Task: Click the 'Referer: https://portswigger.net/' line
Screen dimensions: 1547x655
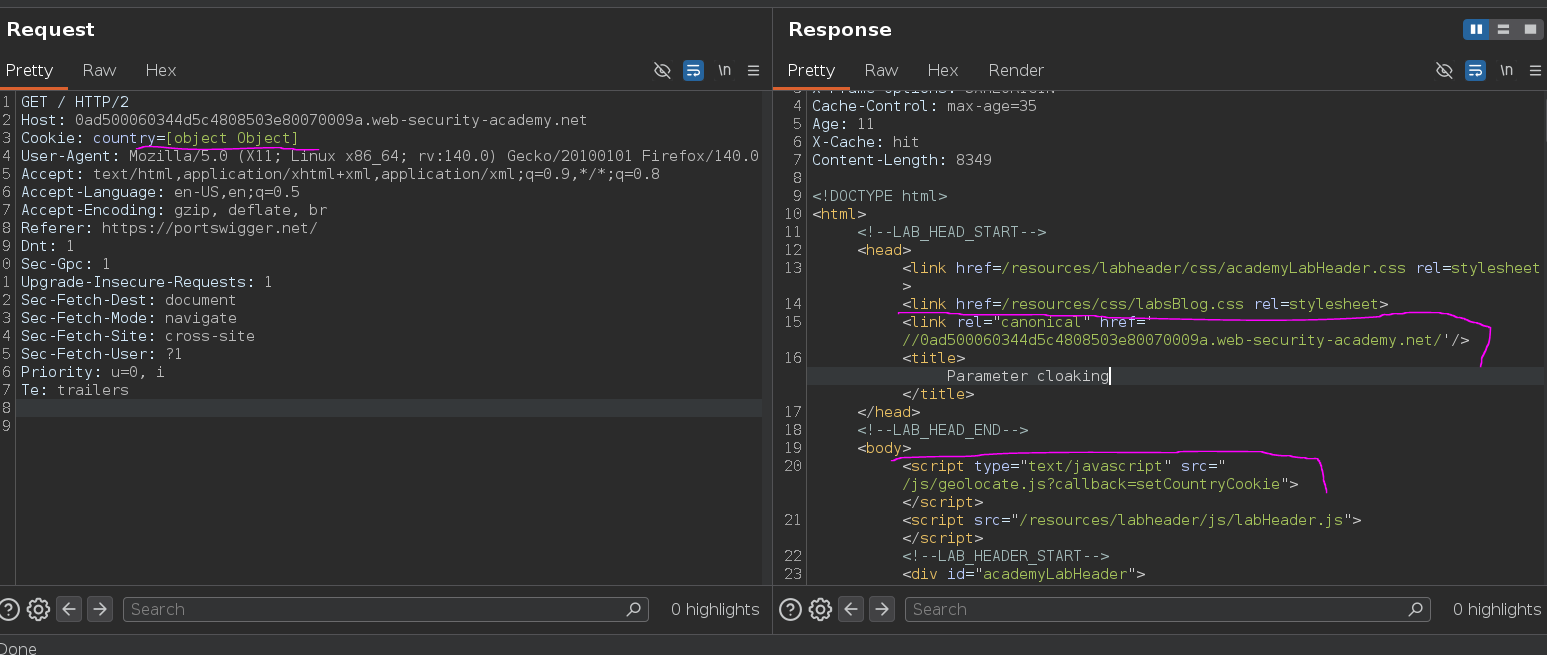Action: click(x=169, y=228)
